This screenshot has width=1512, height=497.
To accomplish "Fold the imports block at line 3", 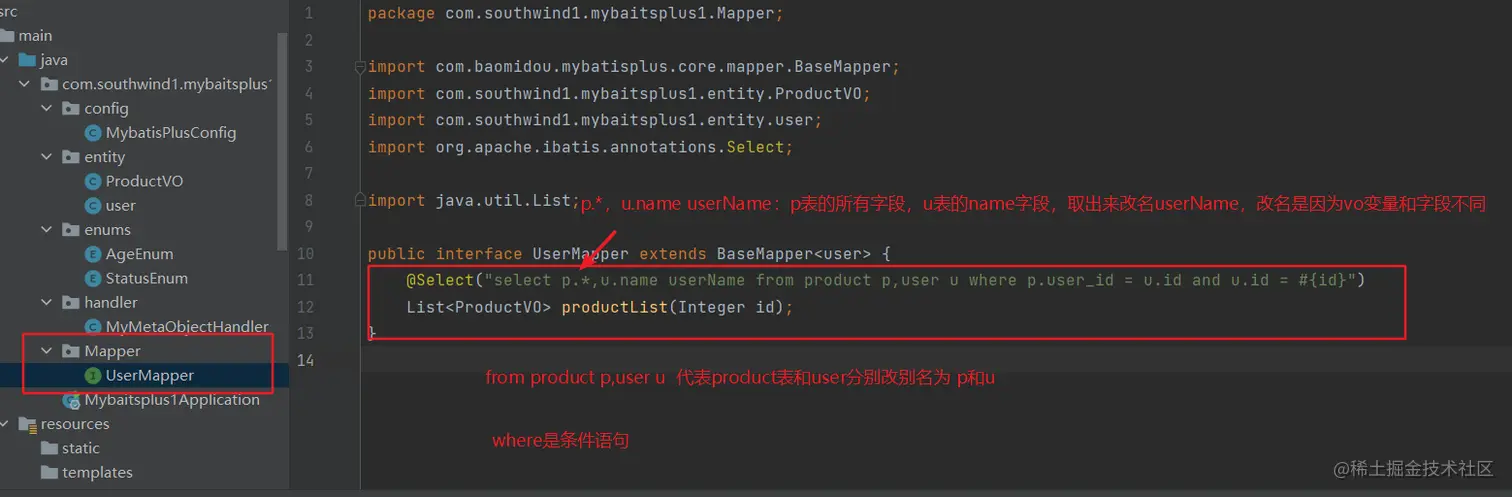I will [361, 67].
